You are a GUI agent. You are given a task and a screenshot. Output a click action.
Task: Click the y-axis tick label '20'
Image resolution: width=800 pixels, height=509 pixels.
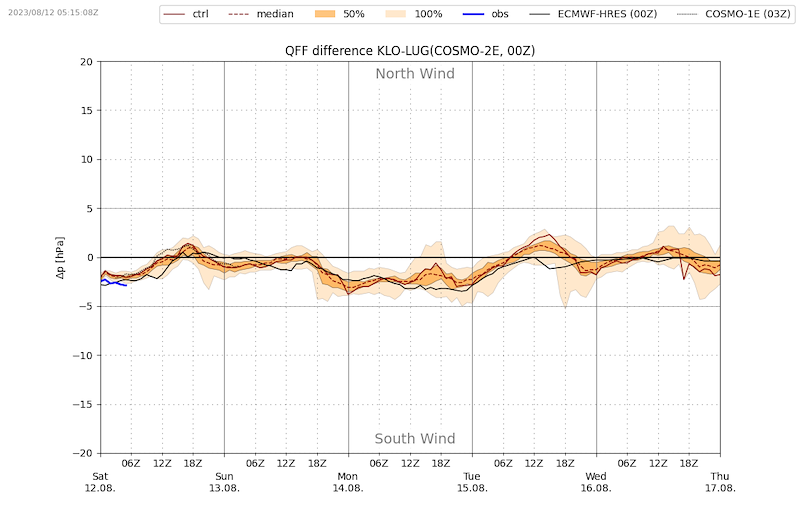(87, 62)
